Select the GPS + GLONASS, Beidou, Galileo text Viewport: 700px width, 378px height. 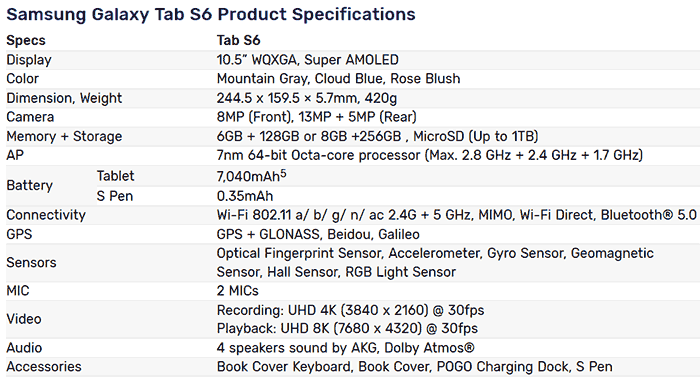tap(318, 235)
